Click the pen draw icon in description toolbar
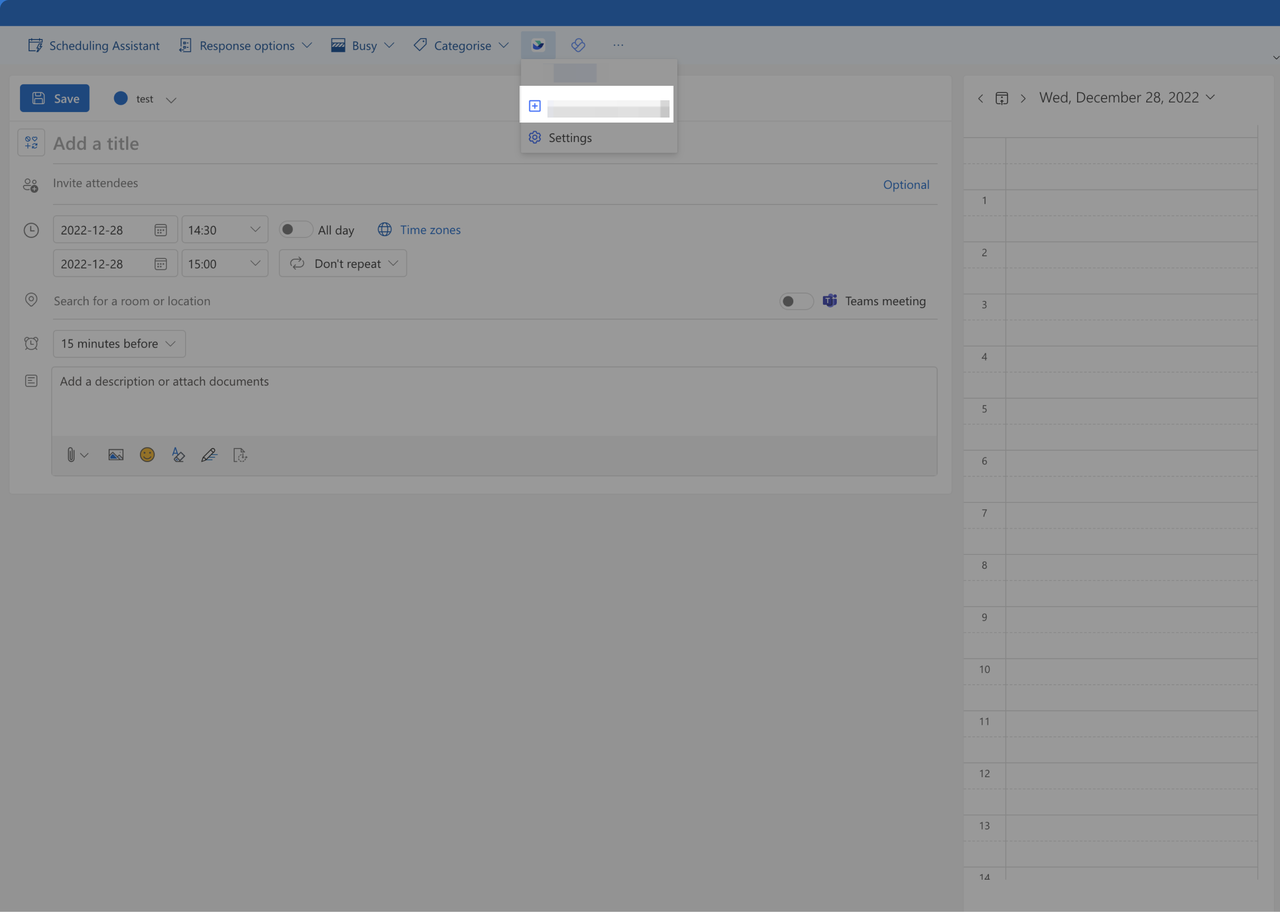 tap(209, 455)
